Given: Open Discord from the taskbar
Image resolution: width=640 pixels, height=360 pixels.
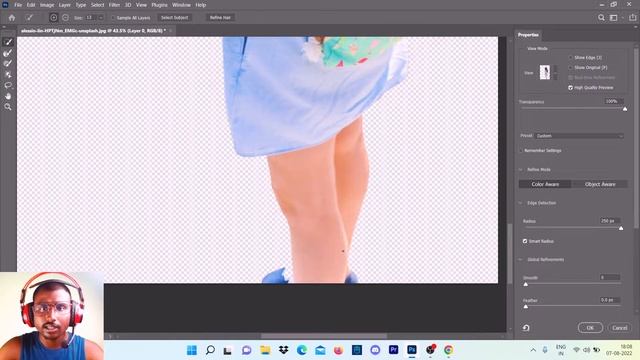Looking at the screenshot, I should pos(375,350).
